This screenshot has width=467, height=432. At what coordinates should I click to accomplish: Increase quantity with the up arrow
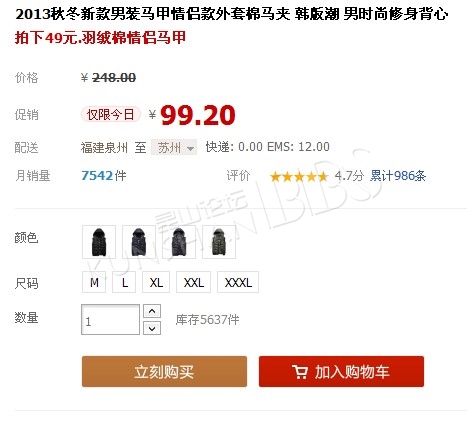152,311
